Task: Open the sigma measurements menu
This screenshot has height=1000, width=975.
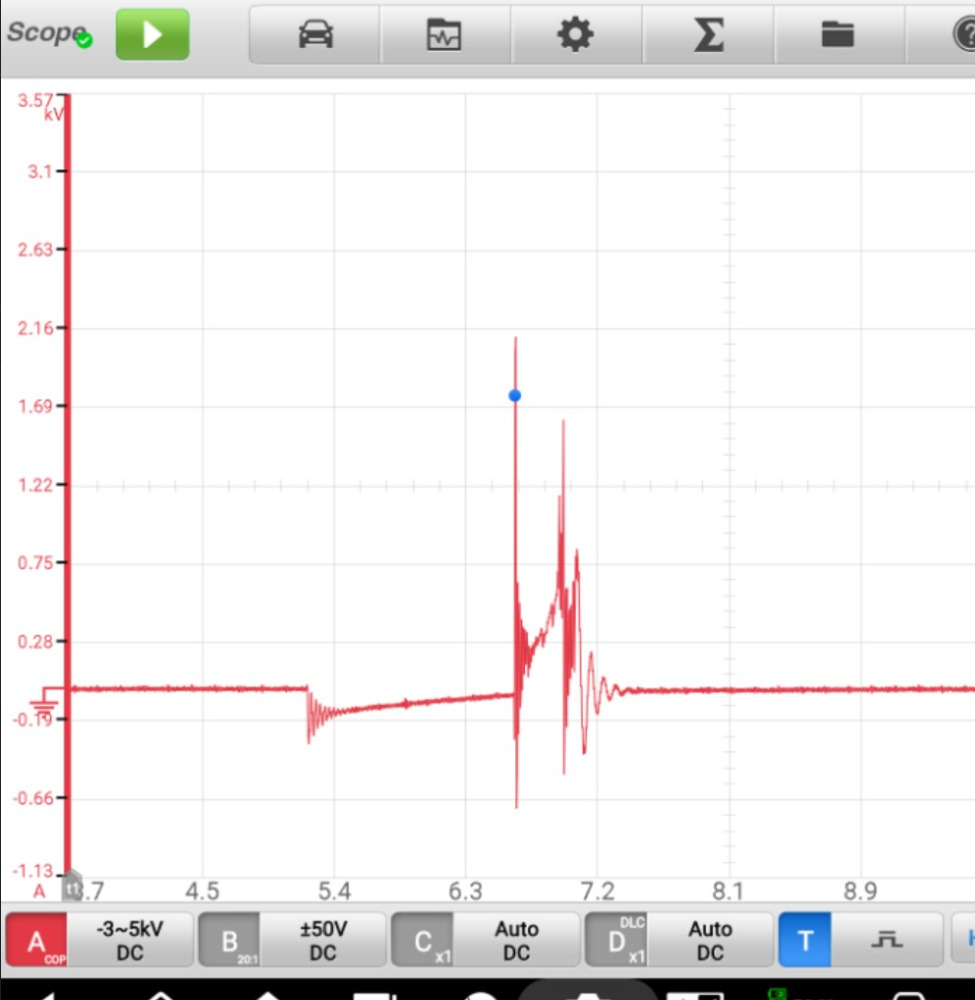Action: click(708, 35)
